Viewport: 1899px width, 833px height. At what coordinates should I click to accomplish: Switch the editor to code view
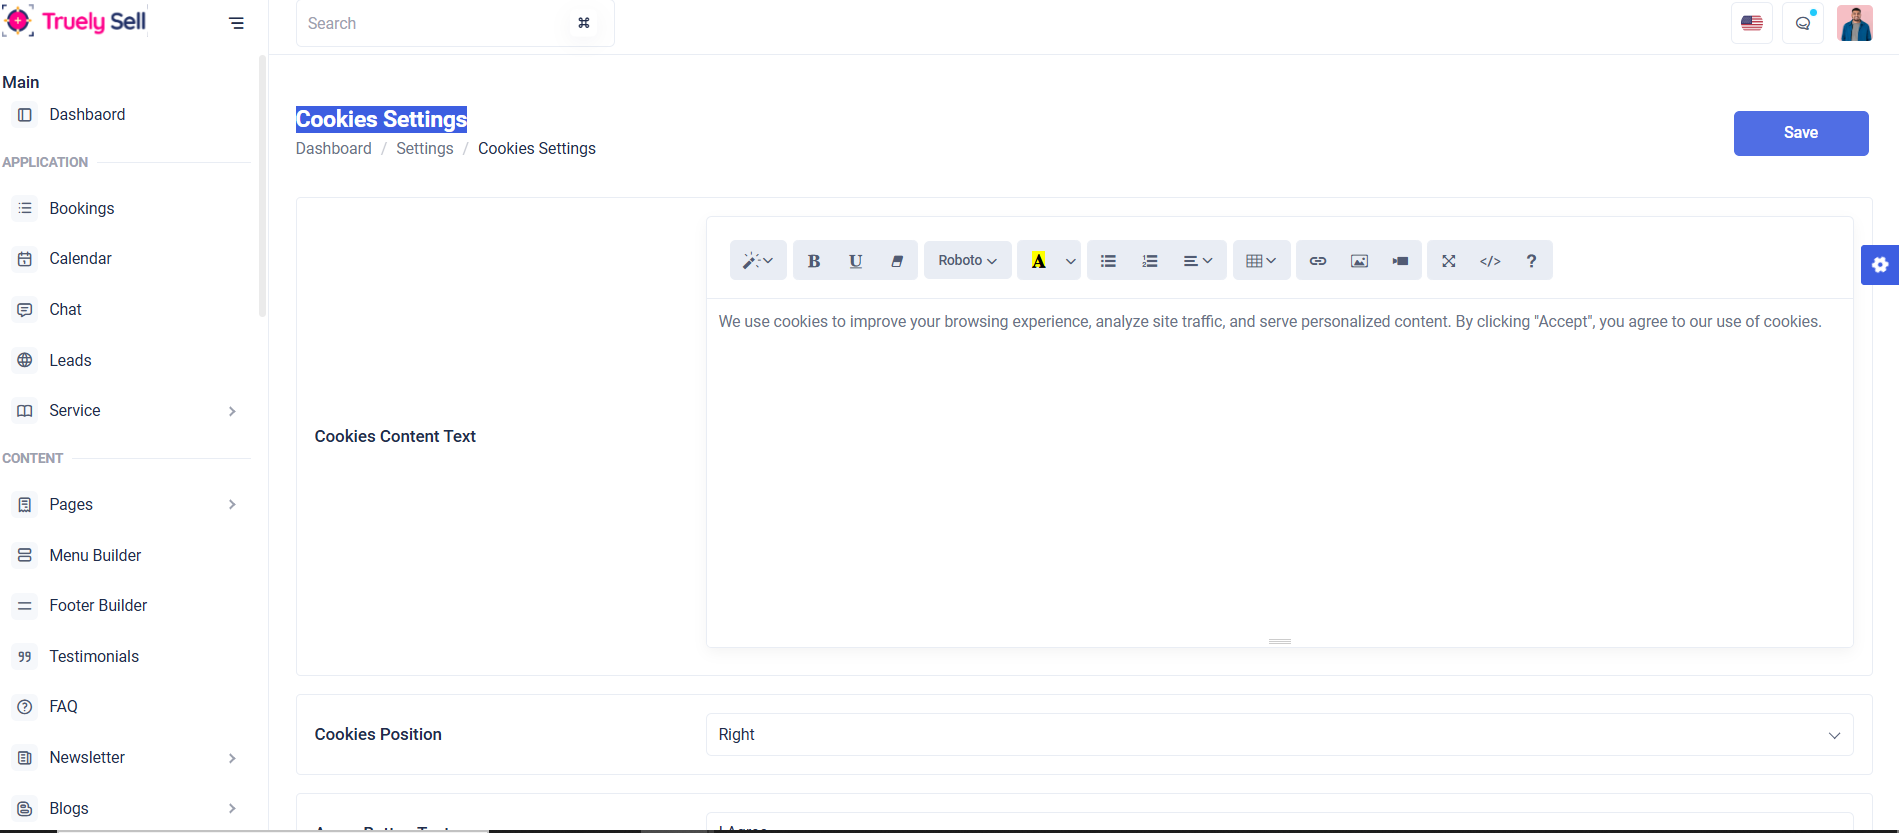click(x=1490, y=261)
